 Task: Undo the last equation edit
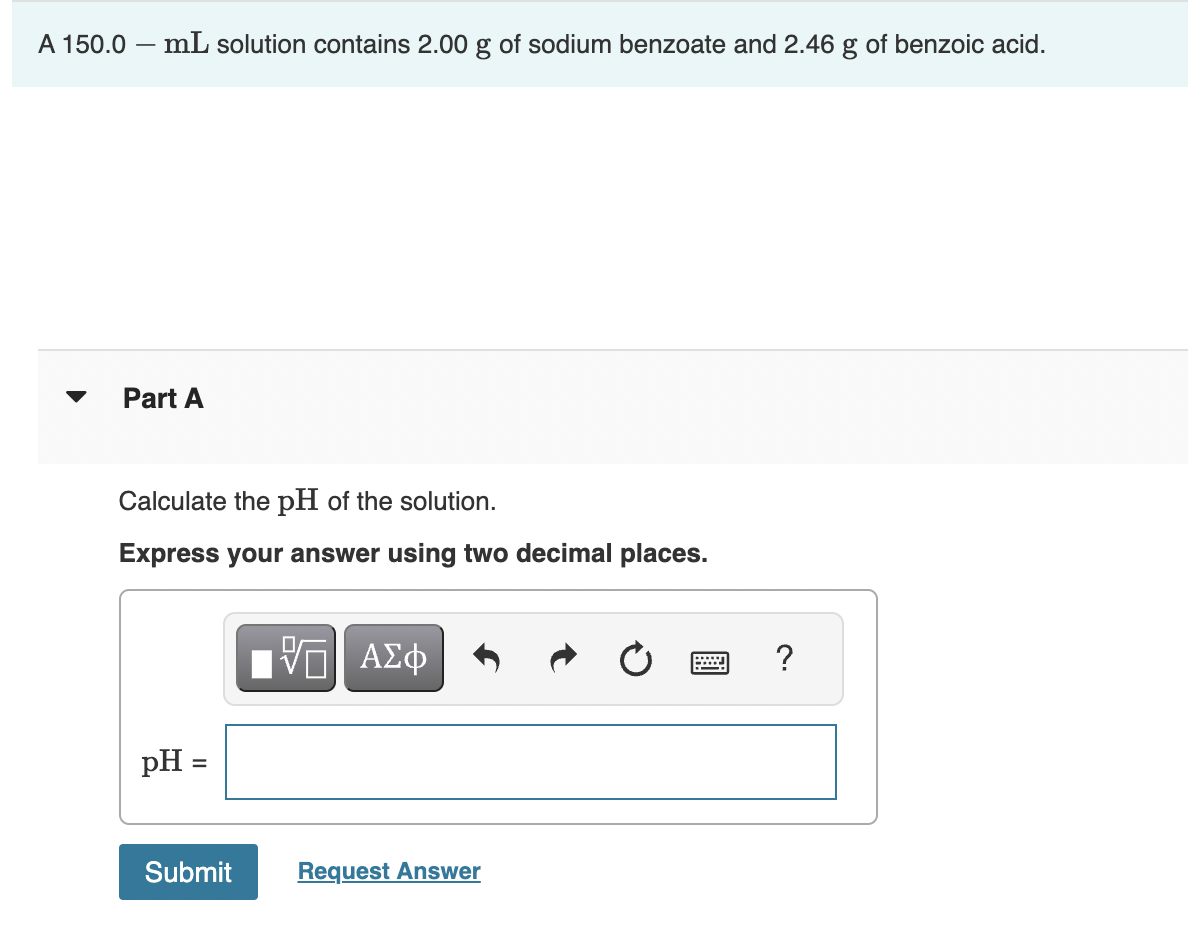[487, 657]
